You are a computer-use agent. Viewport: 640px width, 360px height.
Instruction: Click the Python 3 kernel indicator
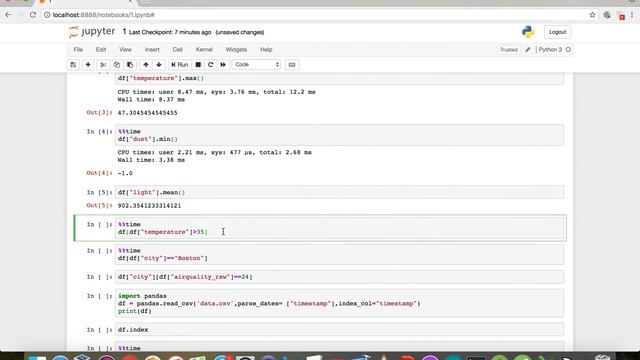(x=550, y=49)
